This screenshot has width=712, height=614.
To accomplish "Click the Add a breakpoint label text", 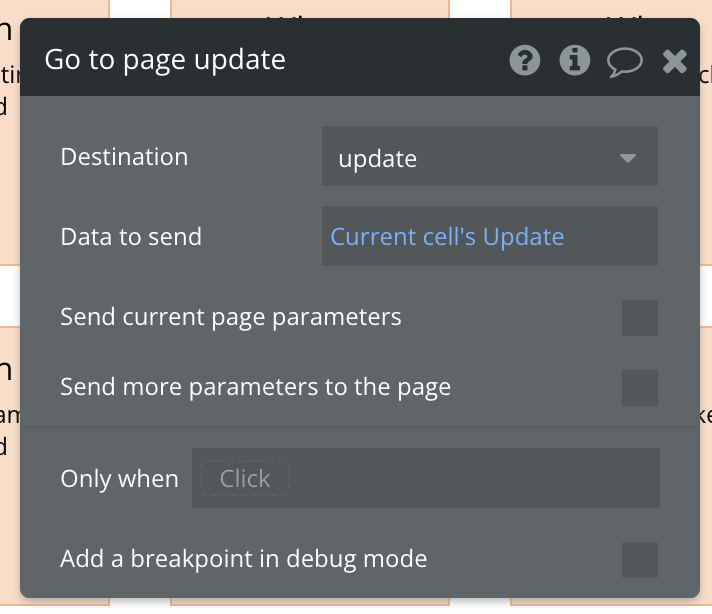I will pyautogui.click(x=243, y=559).
